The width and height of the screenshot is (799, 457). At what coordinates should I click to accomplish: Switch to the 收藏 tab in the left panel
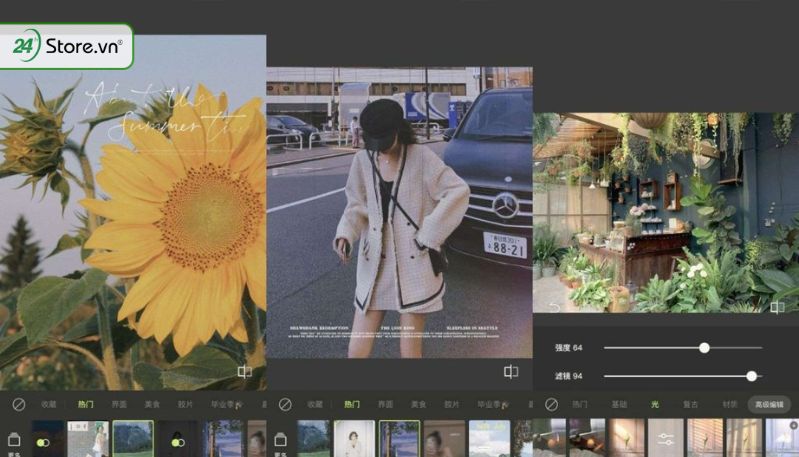point(48,404)
